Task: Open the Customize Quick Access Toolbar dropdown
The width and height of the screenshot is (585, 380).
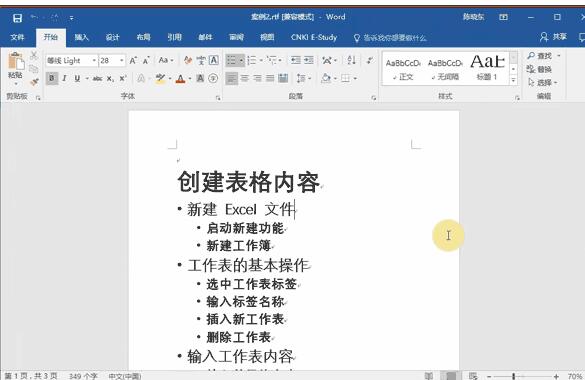Action: [71, 18]
